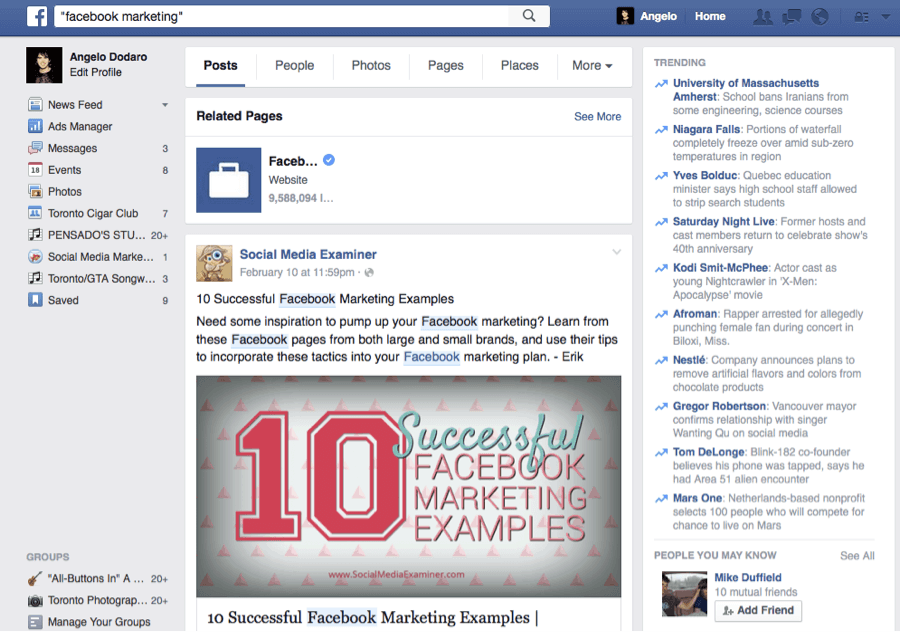Click verified badge next to Faceb...

tap(329, 160)
